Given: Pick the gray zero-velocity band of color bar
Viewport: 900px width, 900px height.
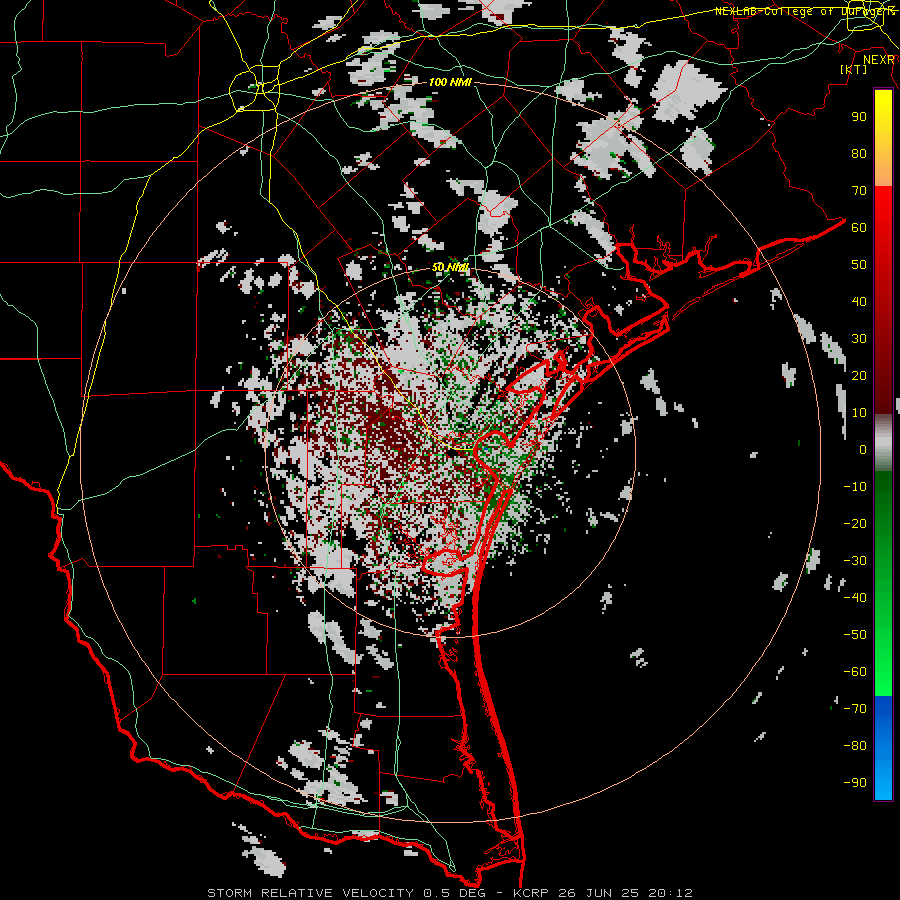Looking at the screenshot, I should tap(883, 443).
